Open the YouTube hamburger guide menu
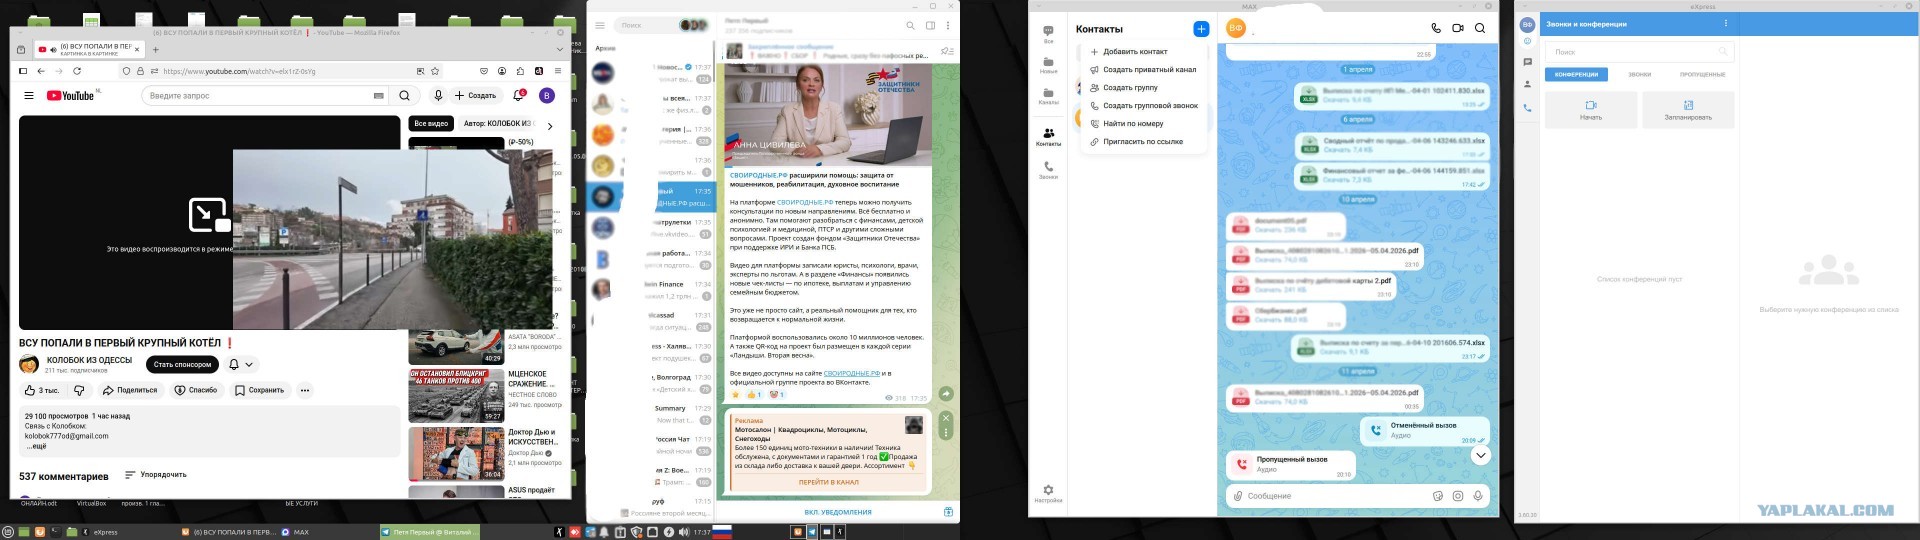 29,96
